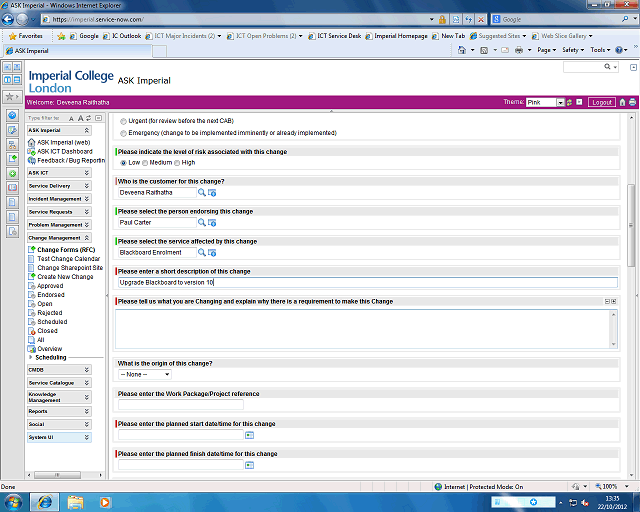Choose the Emergency change radio option

tap(123, 132)
